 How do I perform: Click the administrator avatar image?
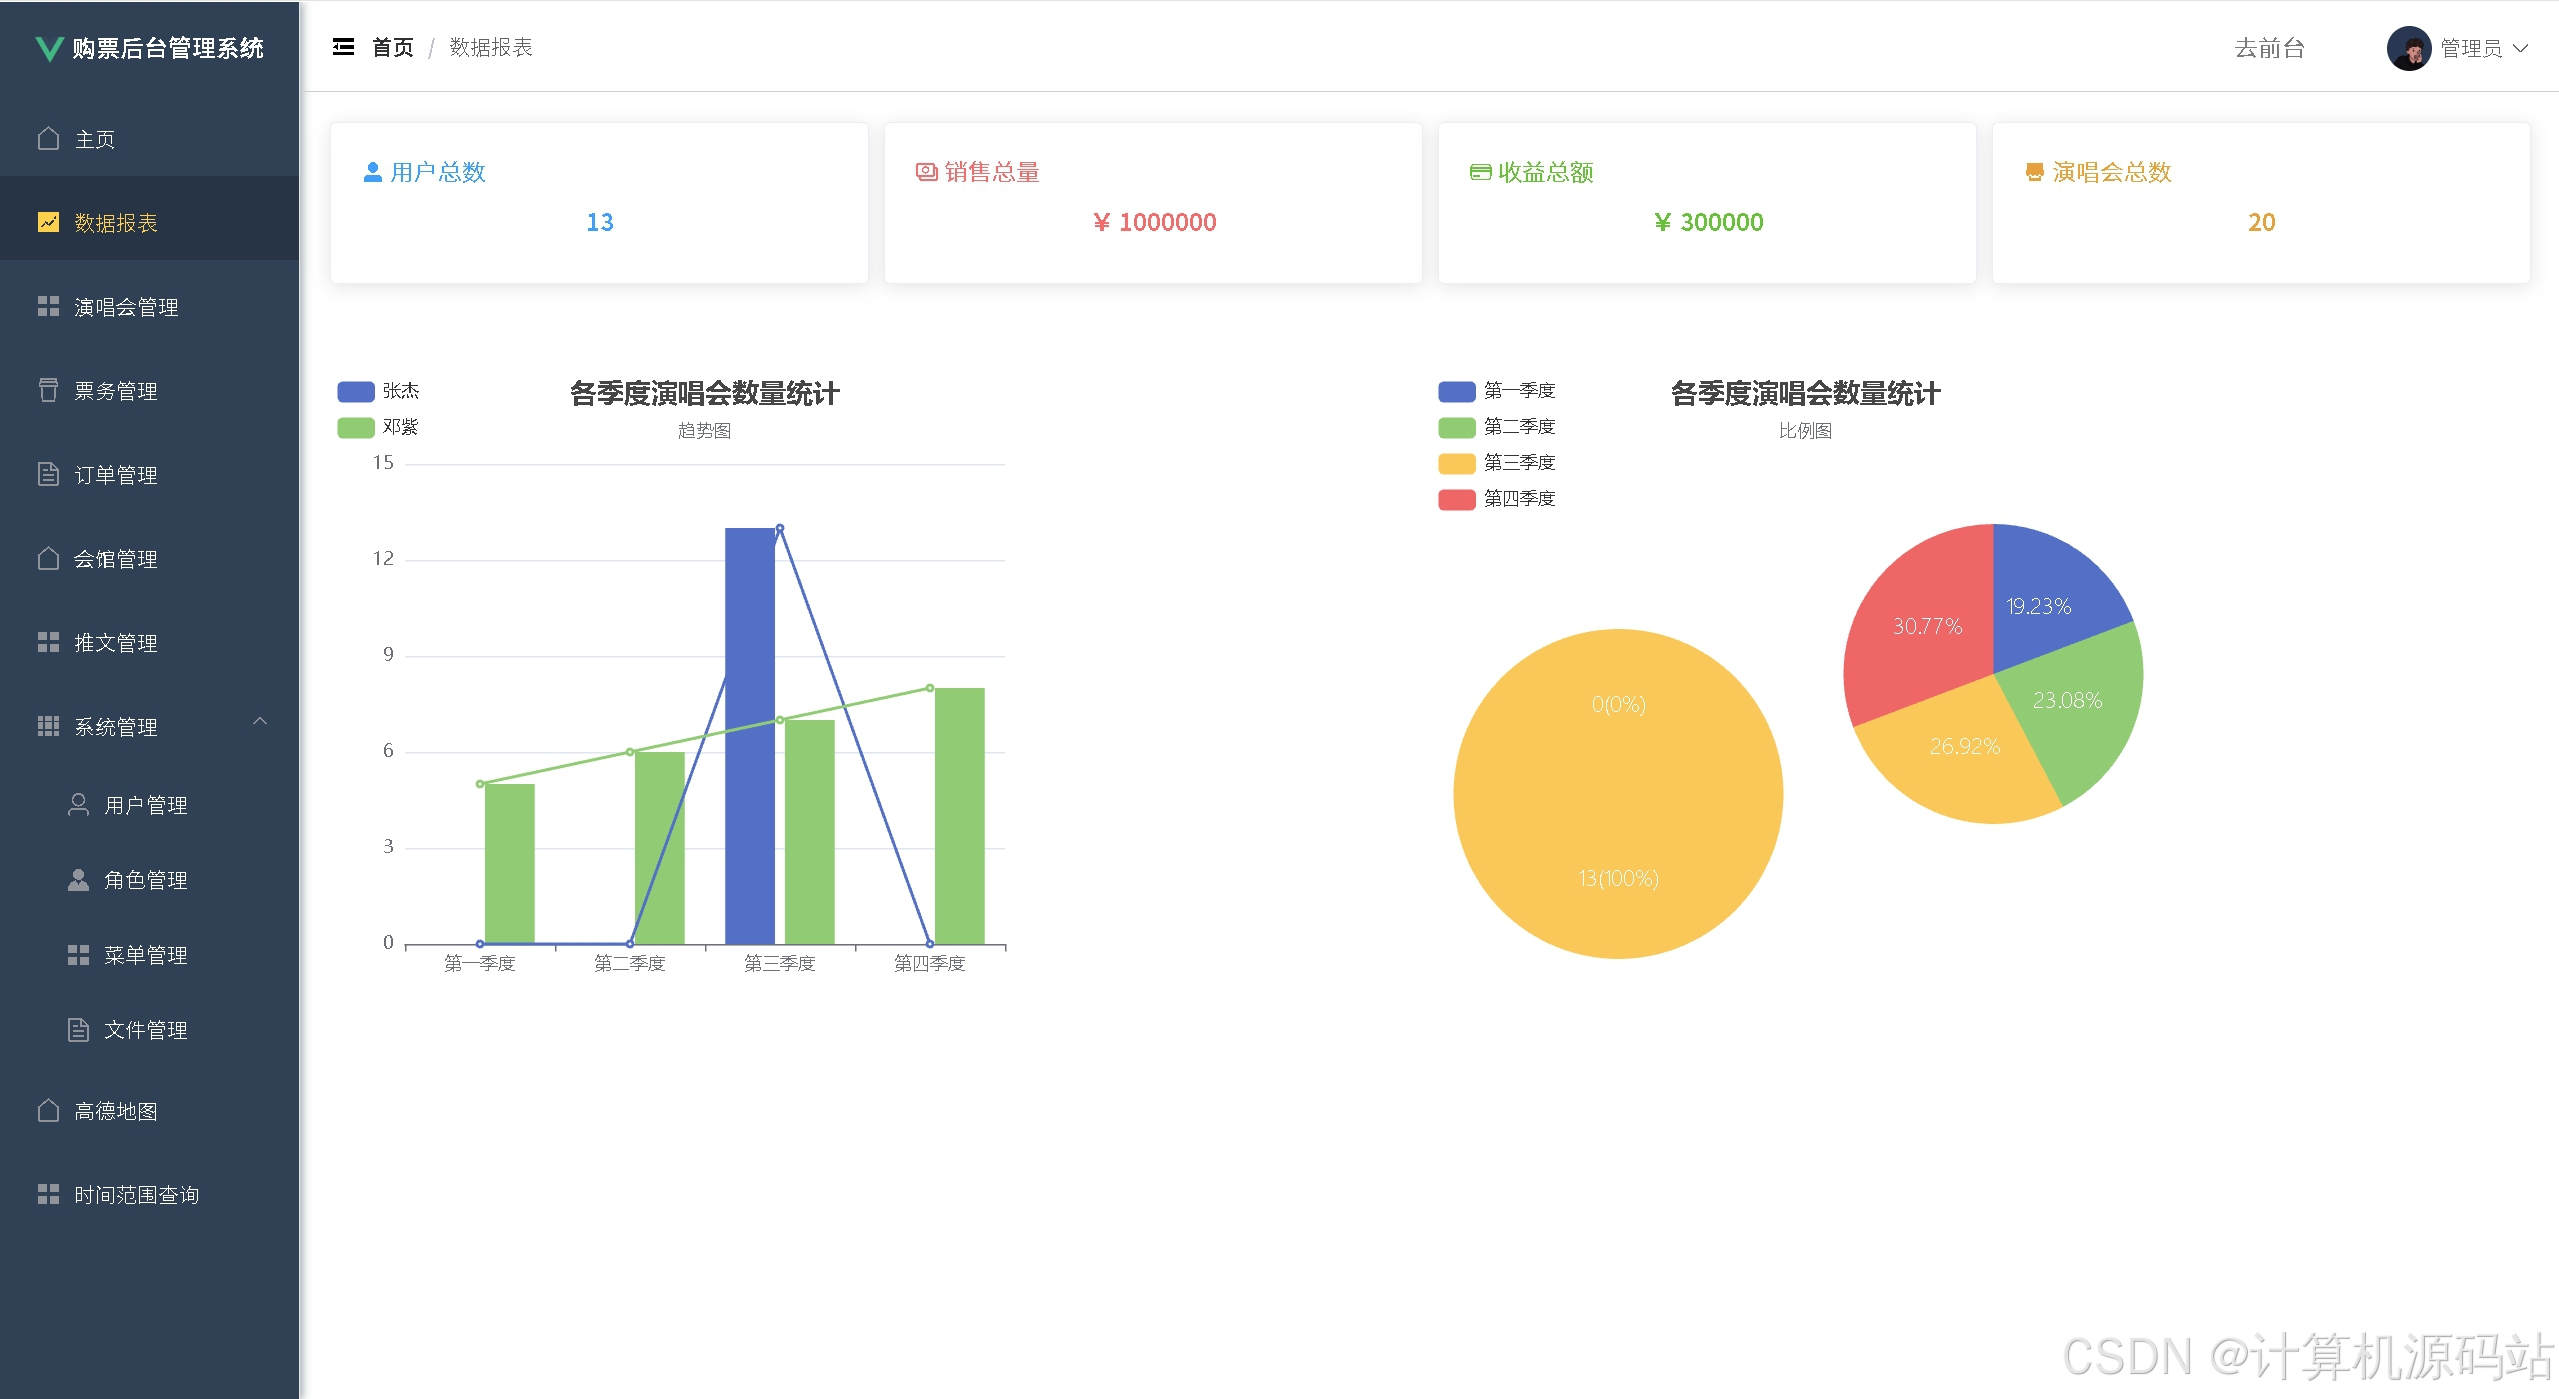[2409, 48]
